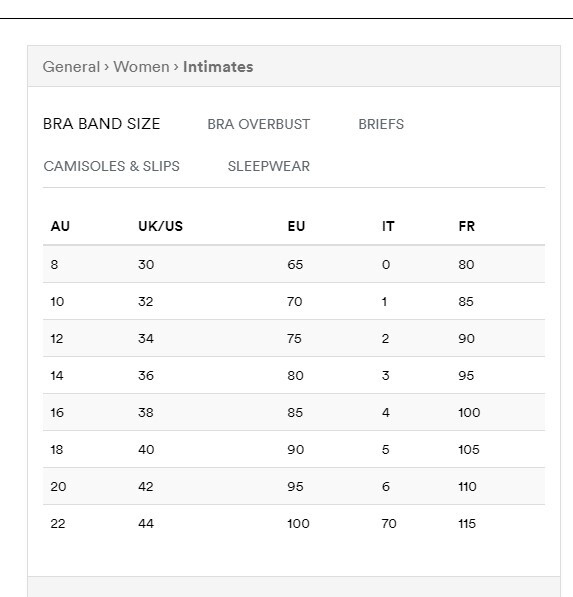Click the EU value 80 cell

(x=295, y=375)
